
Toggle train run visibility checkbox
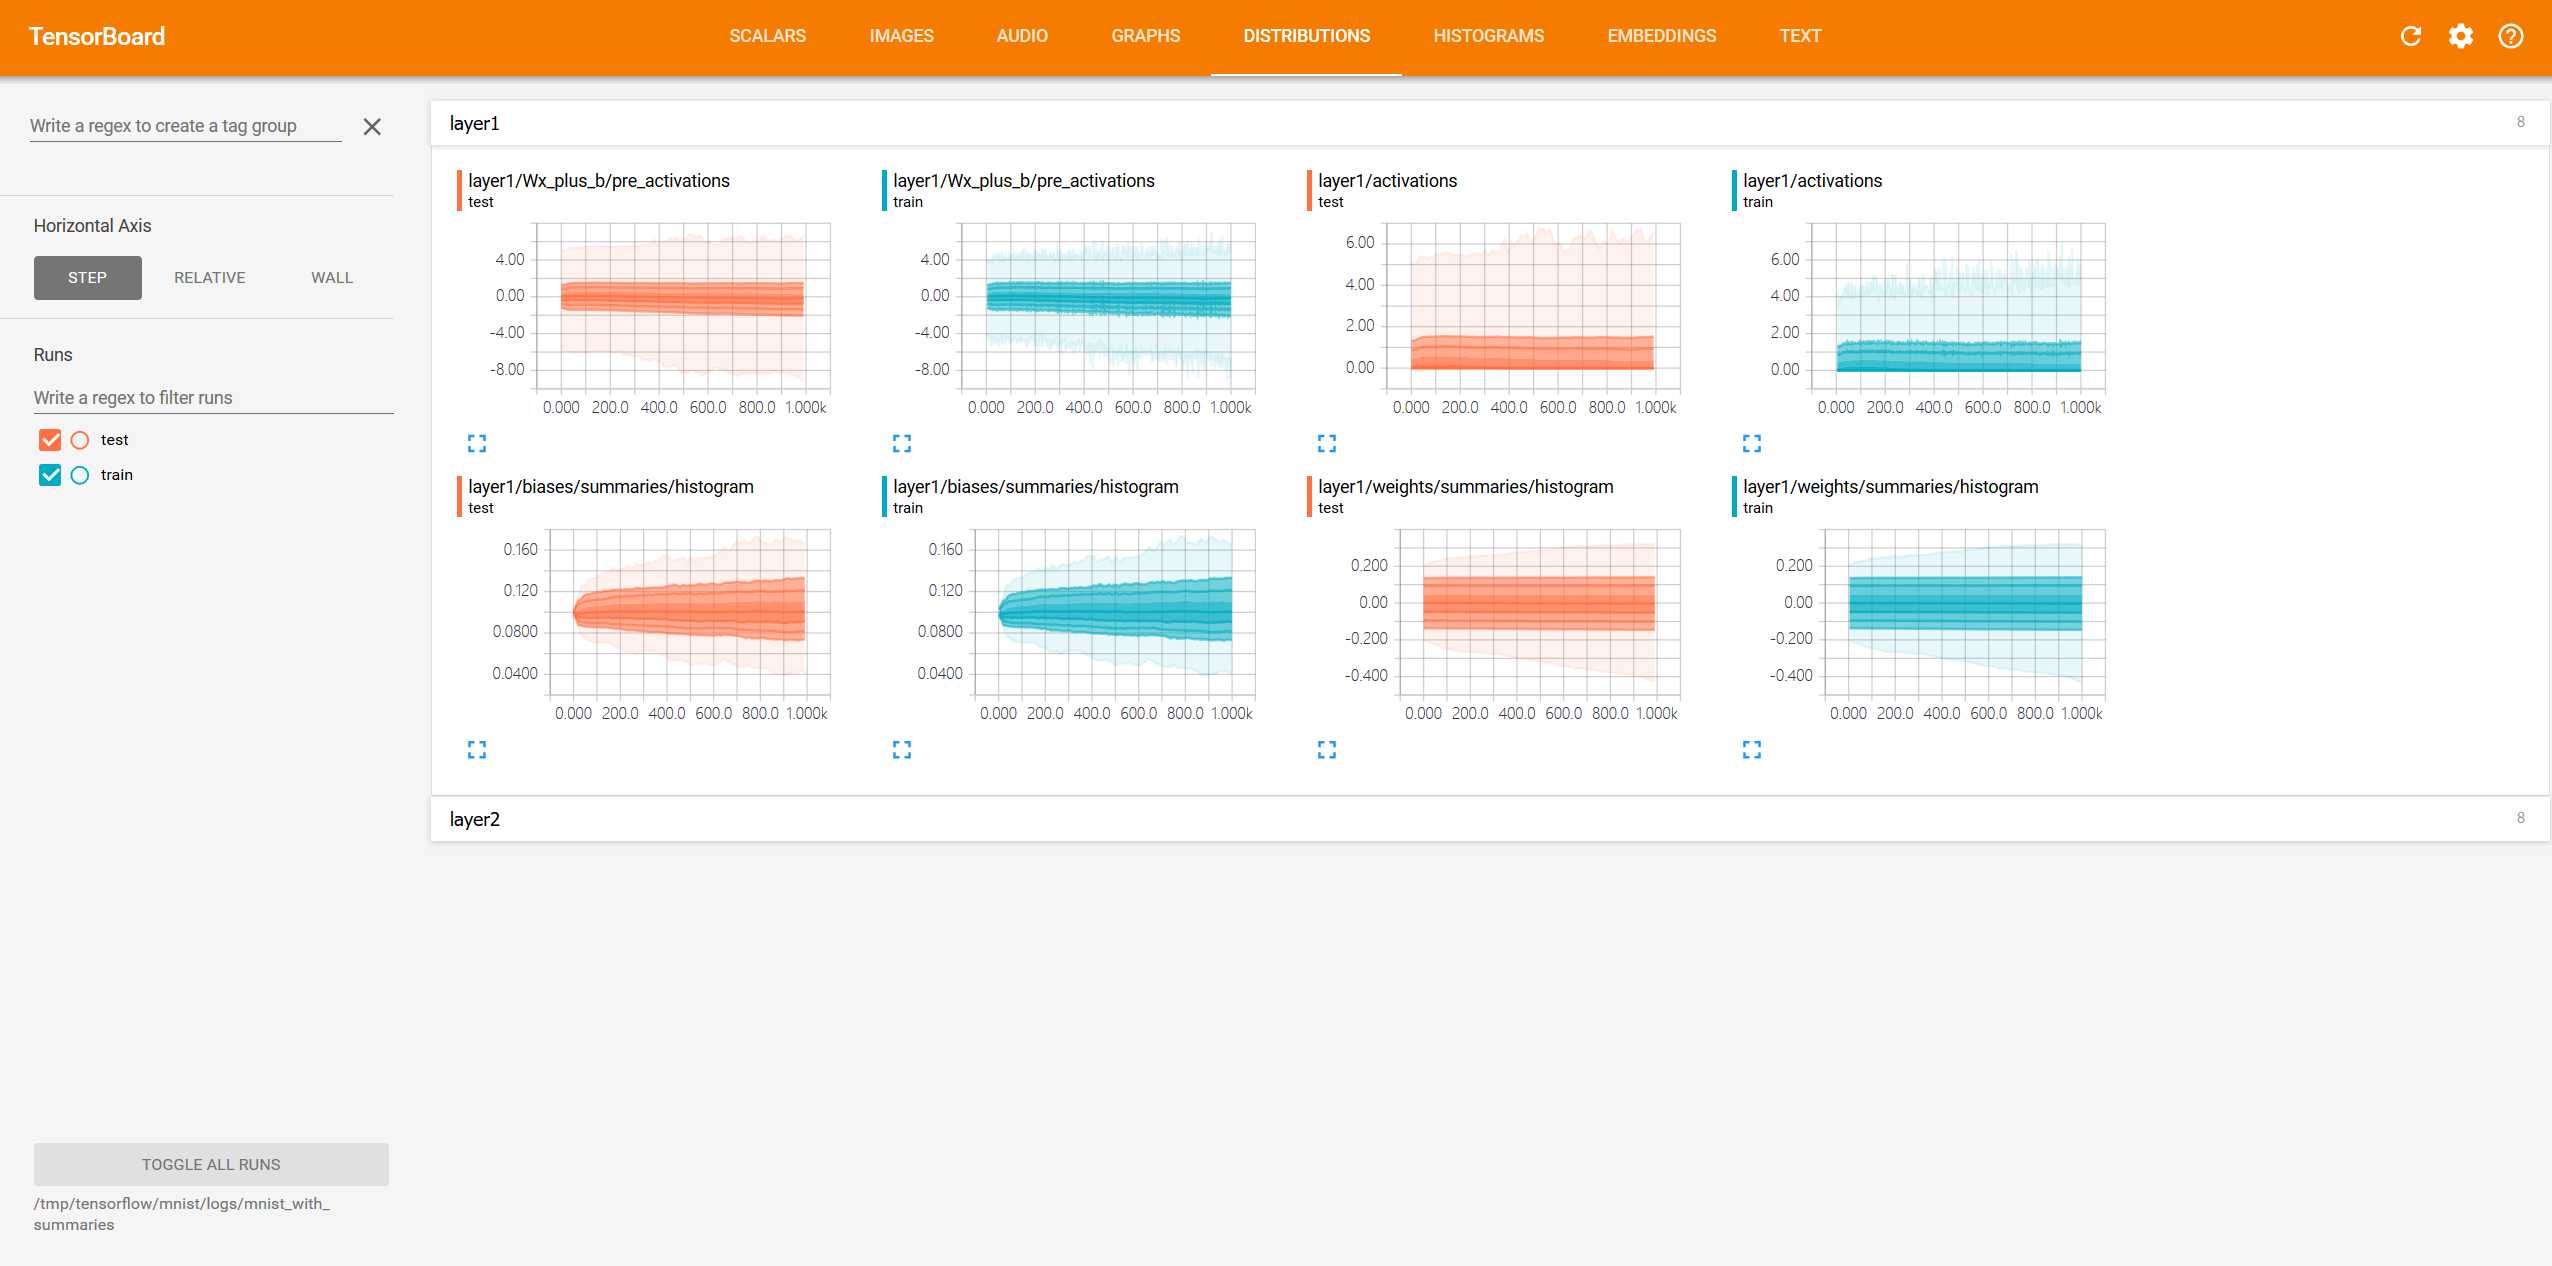click(50, 474)
